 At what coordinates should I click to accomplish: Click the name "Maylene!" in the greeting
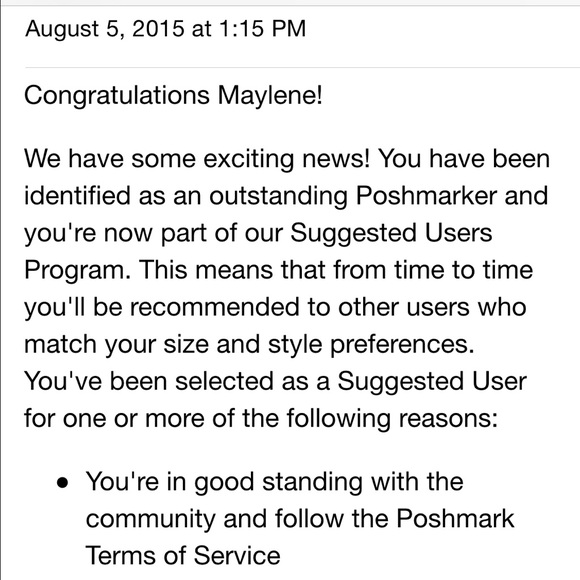tap(270, 96)
